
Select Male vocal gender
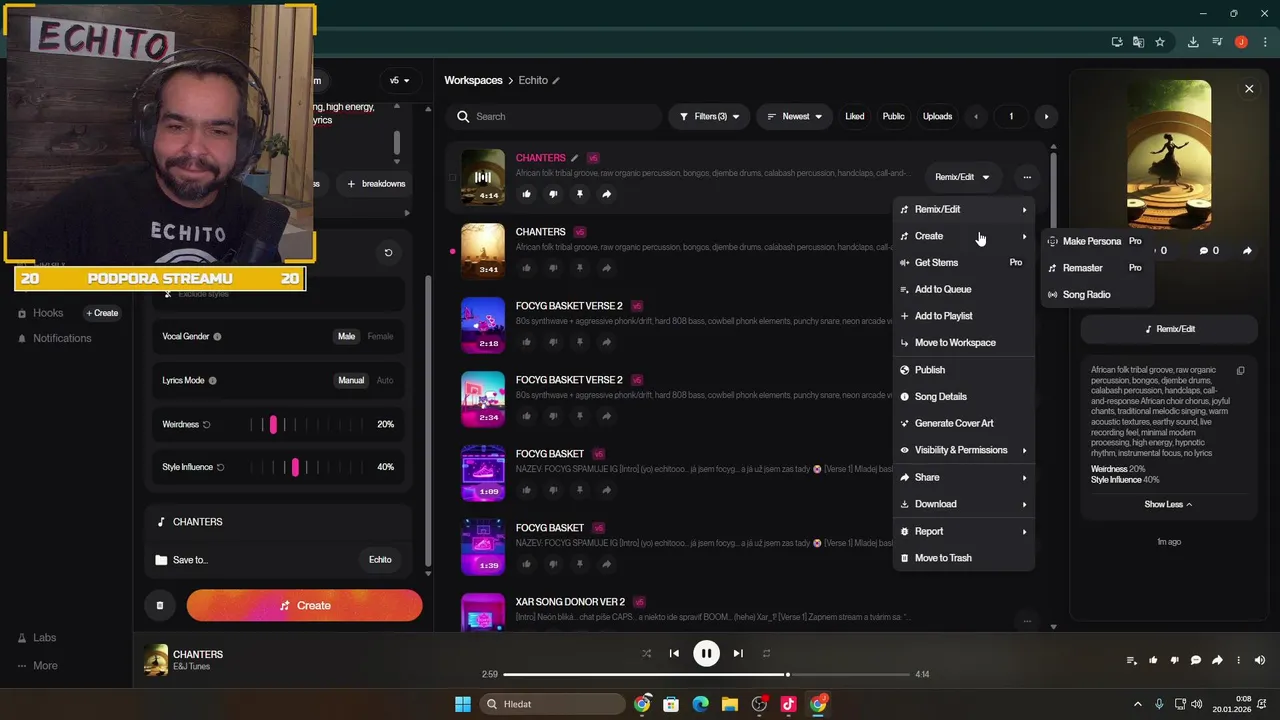coord(346,337)
